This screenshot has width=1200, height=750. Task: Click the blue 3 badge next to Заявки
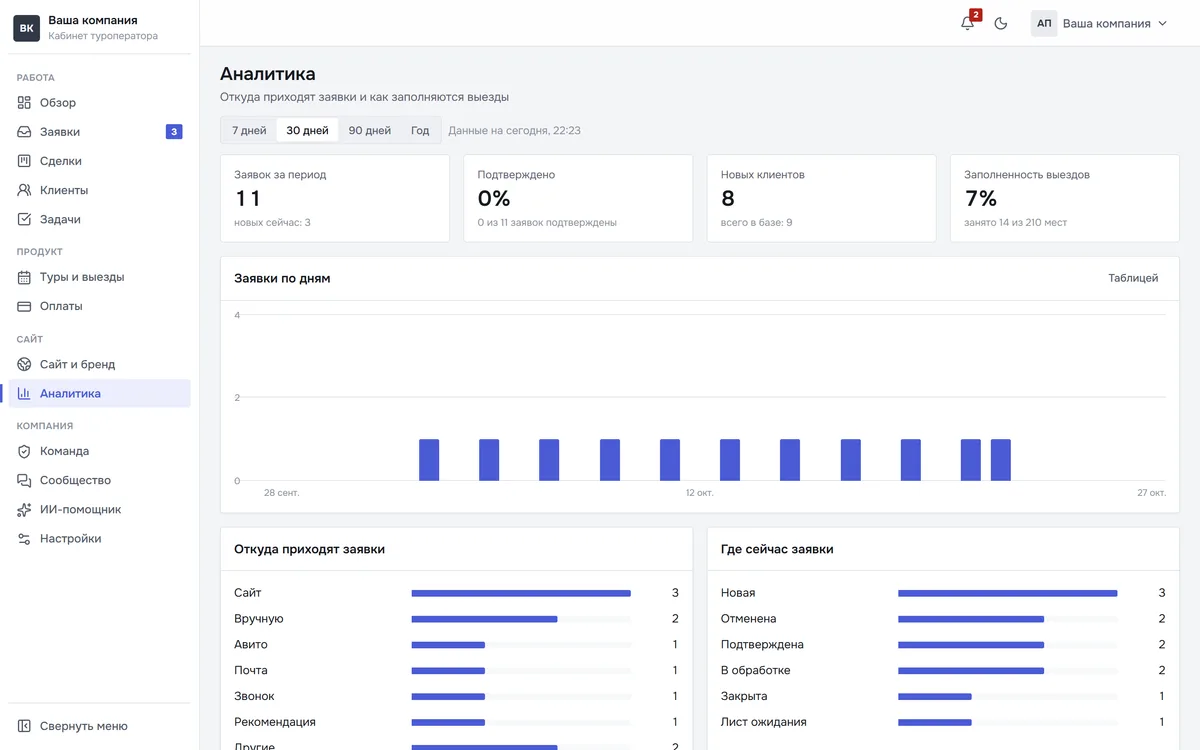point(174,132)
